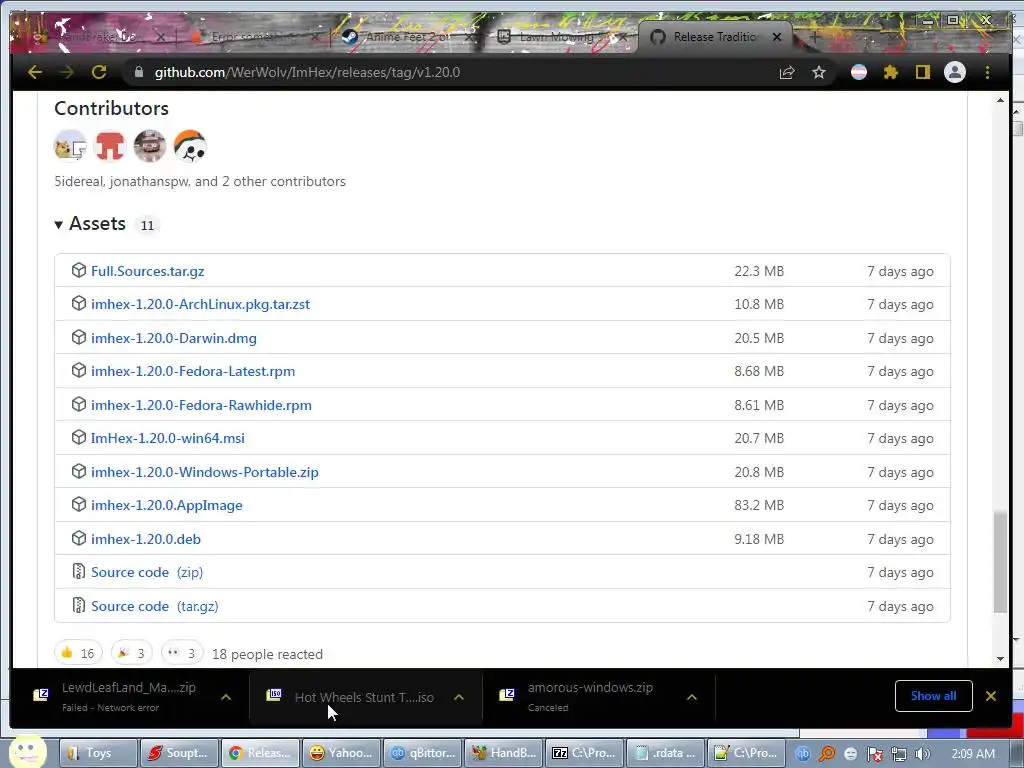Collapse the Assets section
The height and width of the screenshot is (768, 1024).
90,223
